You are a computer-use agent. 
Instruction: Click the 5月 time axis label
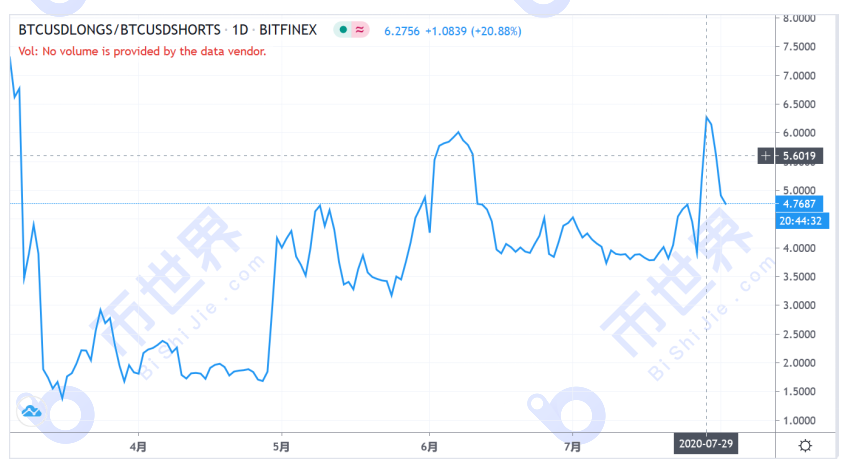click(281, 447)
